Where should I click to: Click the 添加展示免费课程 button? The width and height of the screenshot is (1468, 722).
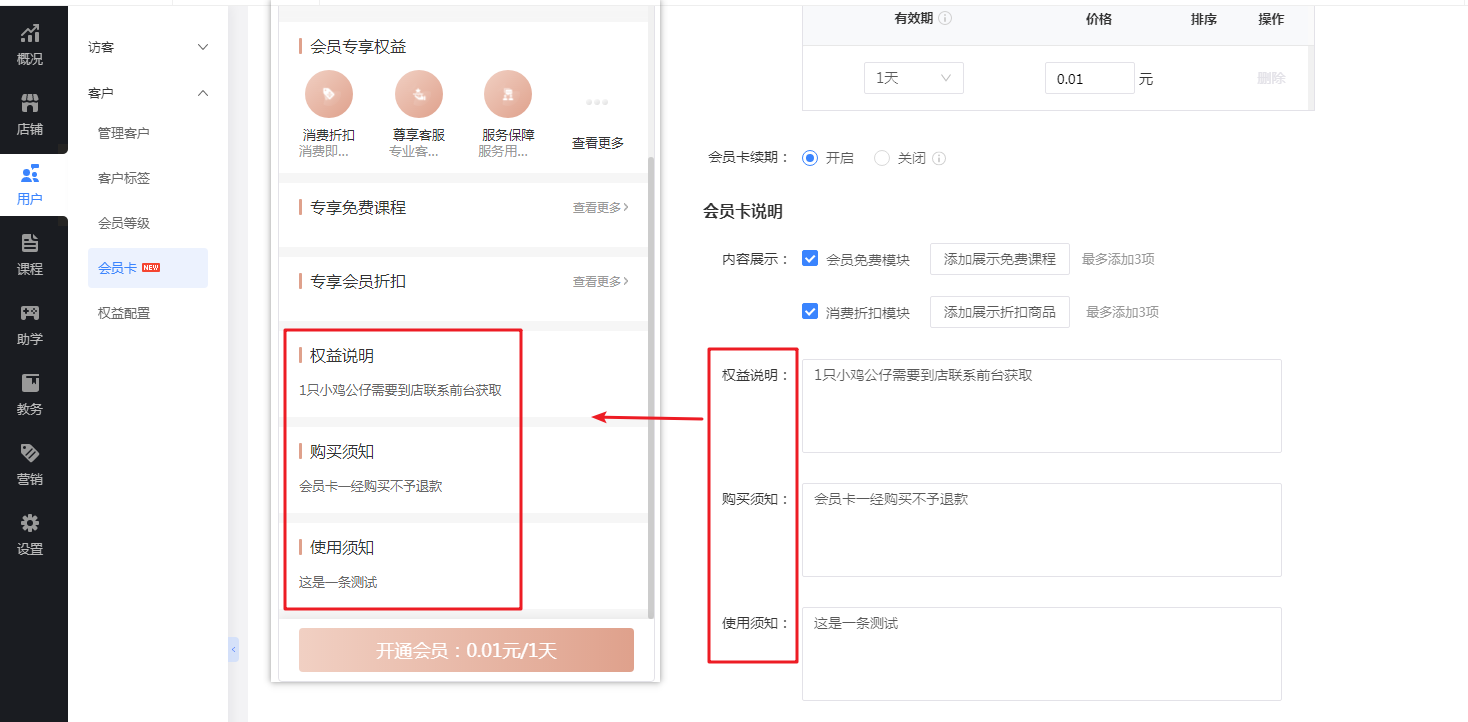[x=1000, y=259]
